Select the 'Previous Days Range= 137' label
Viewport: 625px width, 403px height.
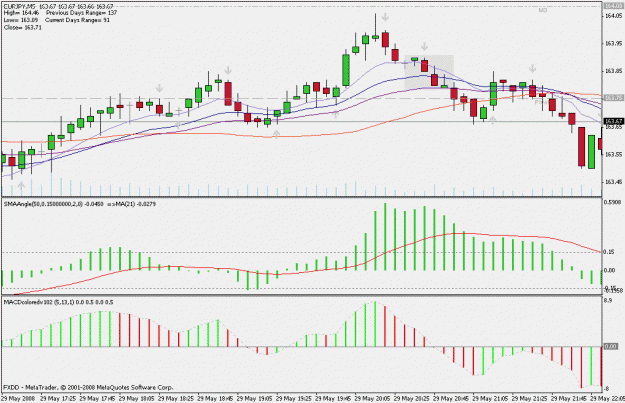coord(82,13)
